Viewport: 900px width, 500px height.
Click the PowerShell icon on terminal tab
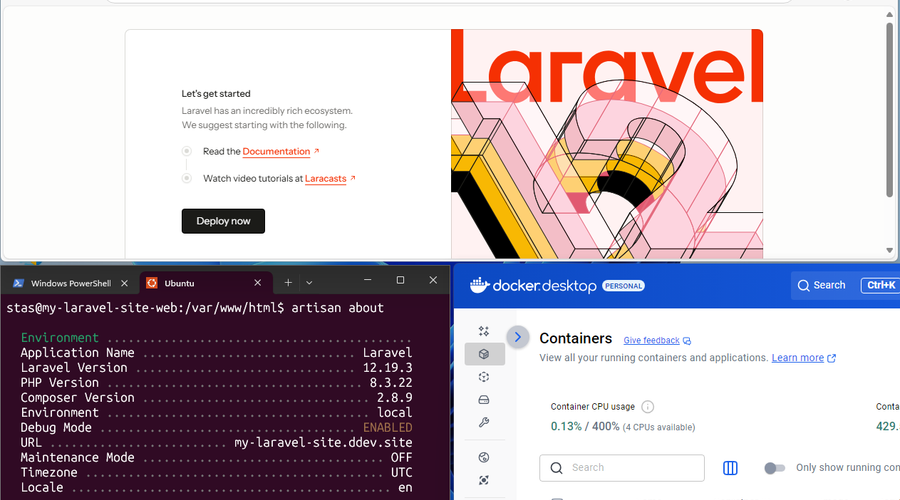pyautogui.click(x=18, y=283)
